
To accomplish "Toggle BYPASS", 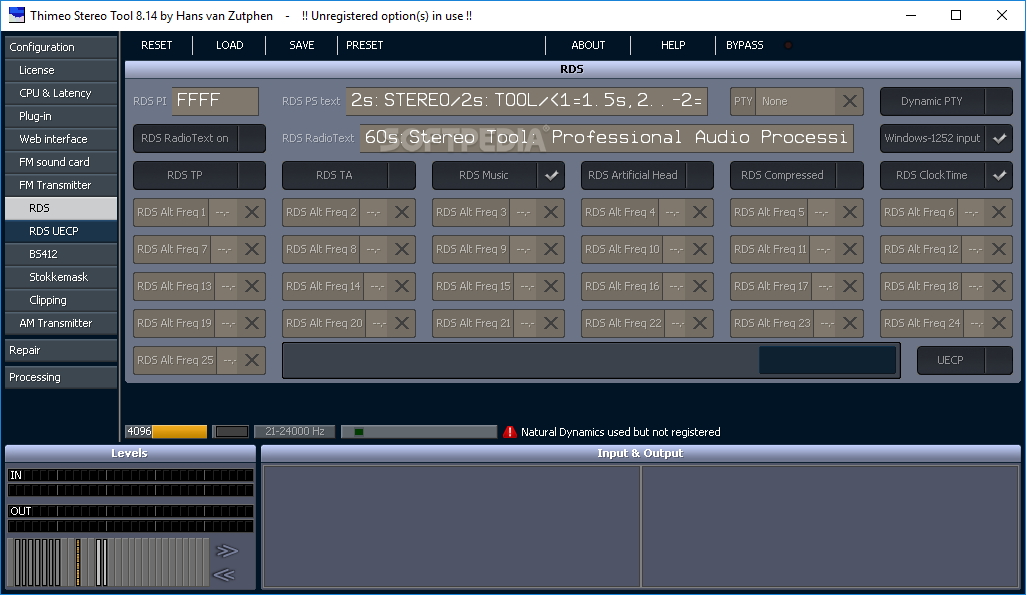I will (x=745, y=45).
